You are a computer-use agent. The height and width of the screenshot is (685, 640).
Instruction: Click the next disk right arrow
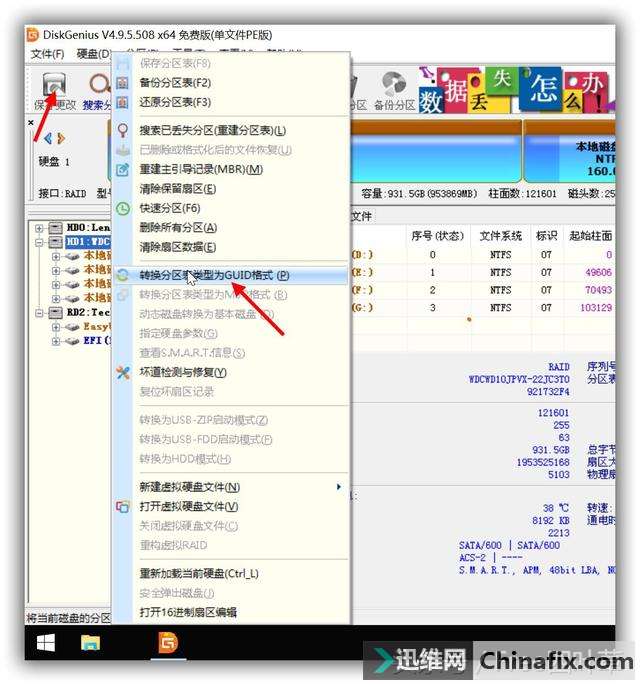(61, 138)
